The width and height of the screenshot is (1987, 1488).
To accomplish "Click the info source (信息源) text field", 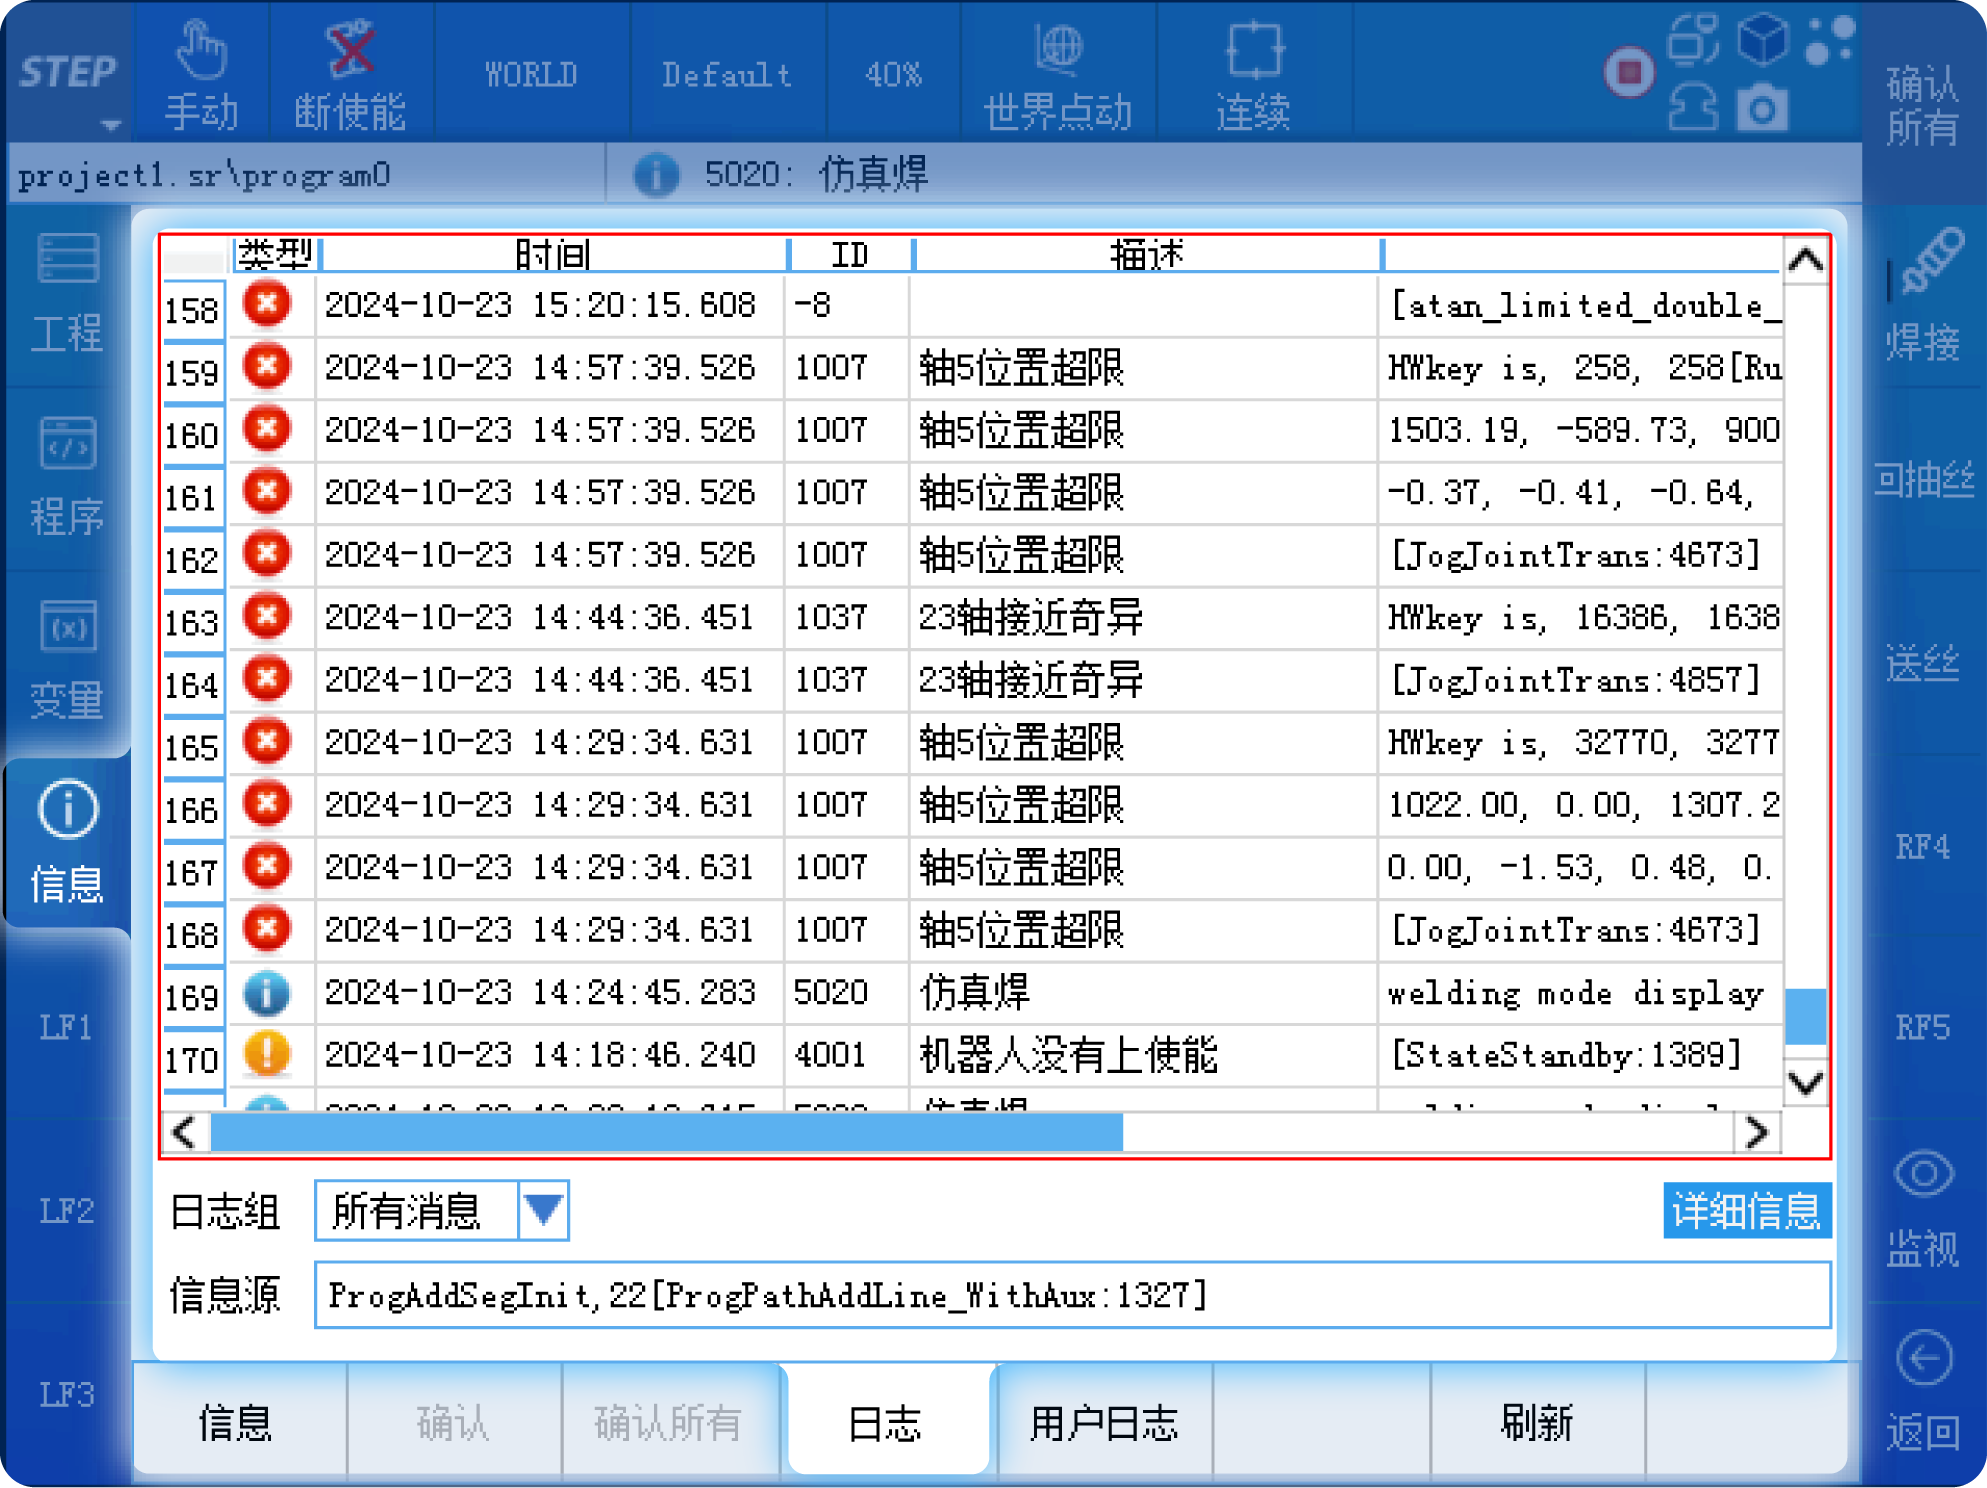I will [x=1072, y=1295].
